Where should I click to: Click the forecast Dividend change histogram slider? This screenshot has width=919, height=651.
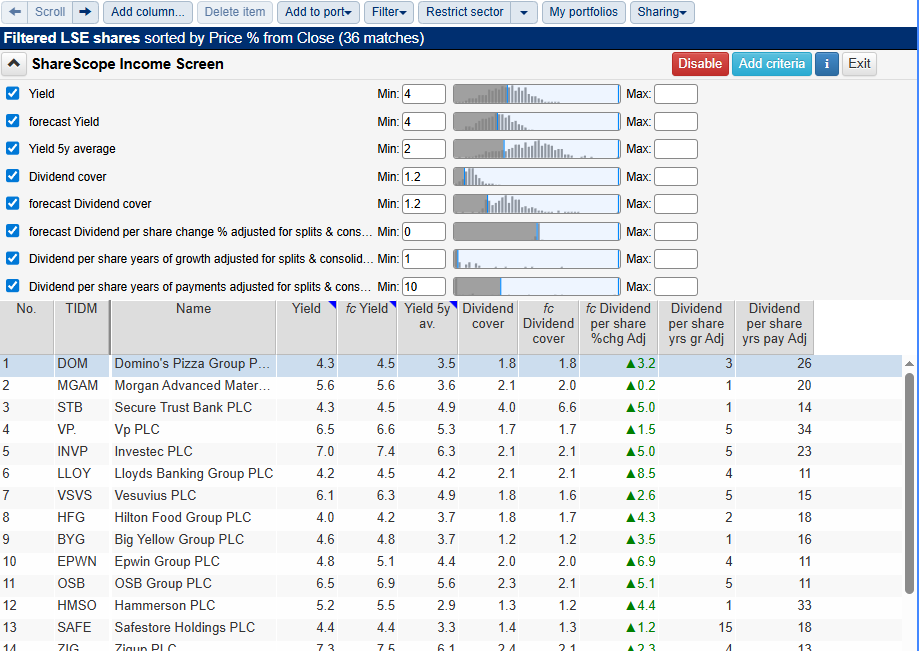(x=537, y=231)
